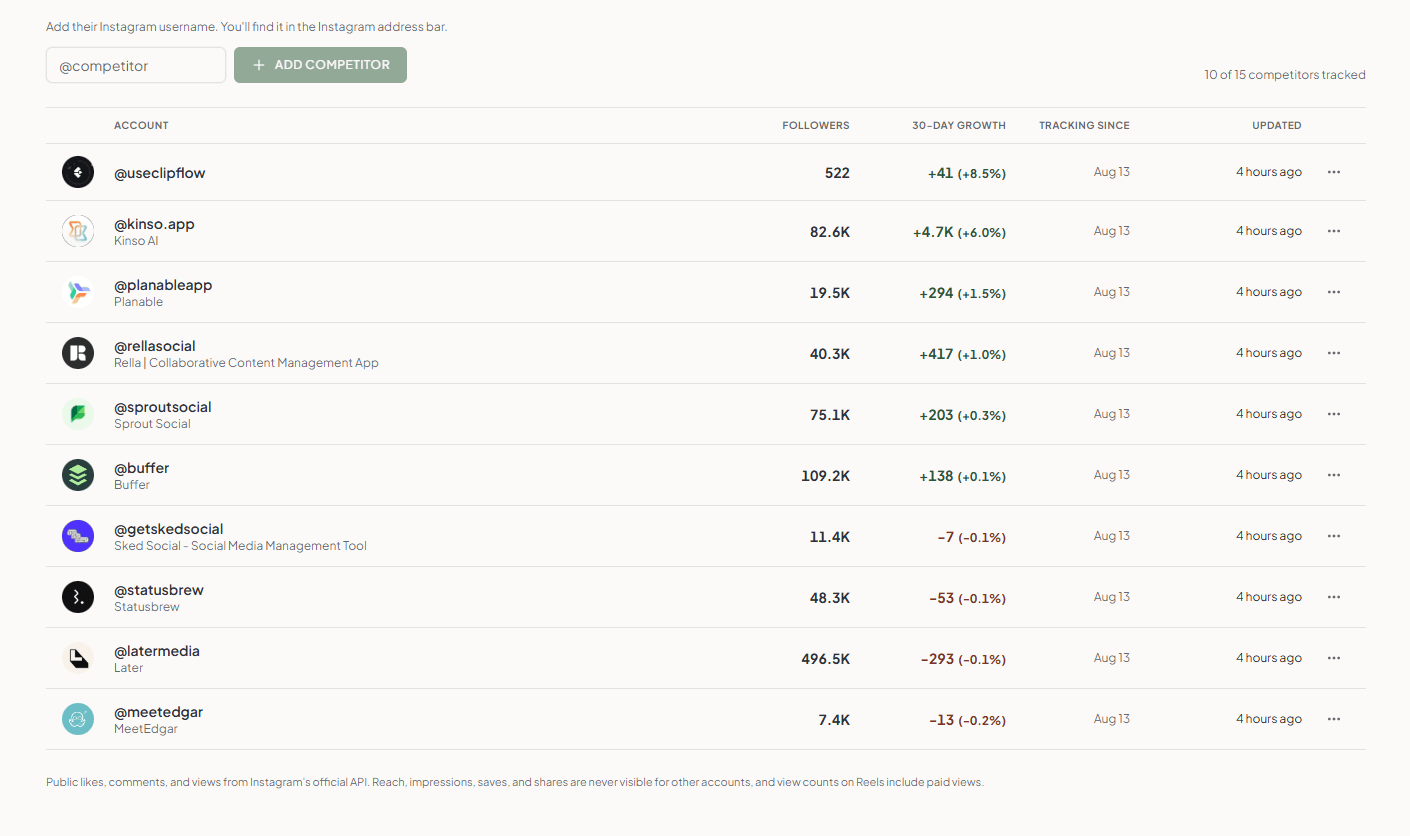Viewport: 1410px width, 836px height.
Task: Open the @useclipflow account link
Action: coord(160,173)
